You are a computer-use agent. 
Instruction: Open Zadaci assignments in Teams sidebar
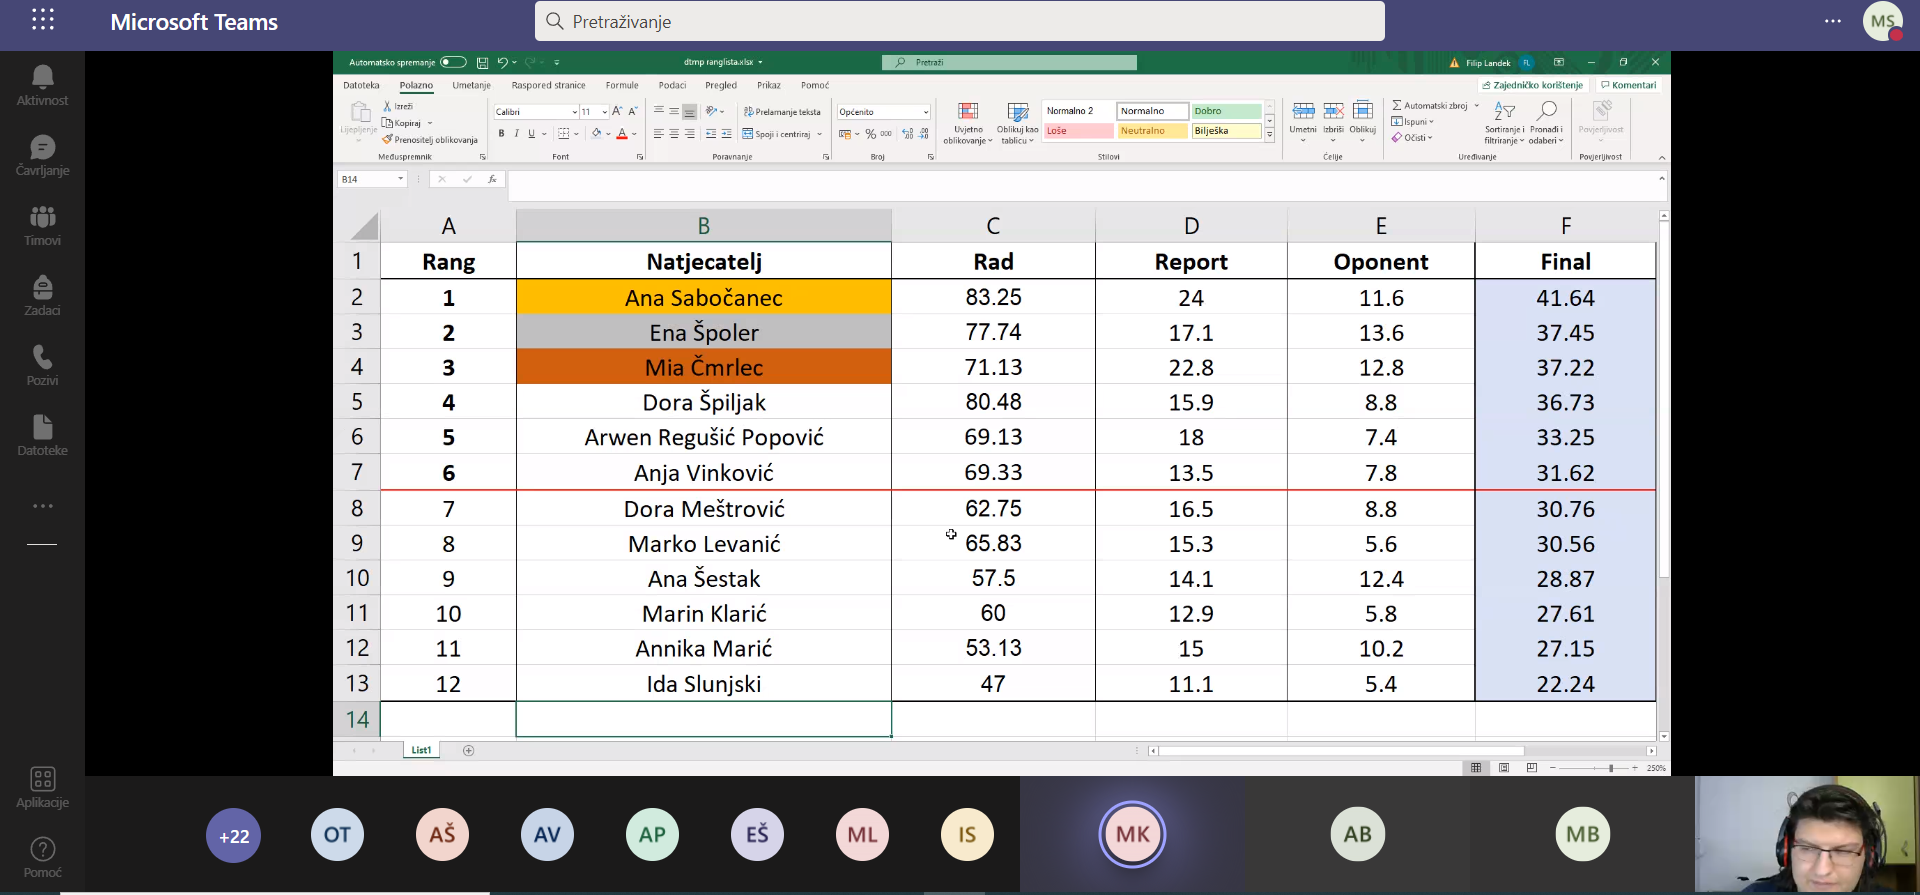point(42,296)
